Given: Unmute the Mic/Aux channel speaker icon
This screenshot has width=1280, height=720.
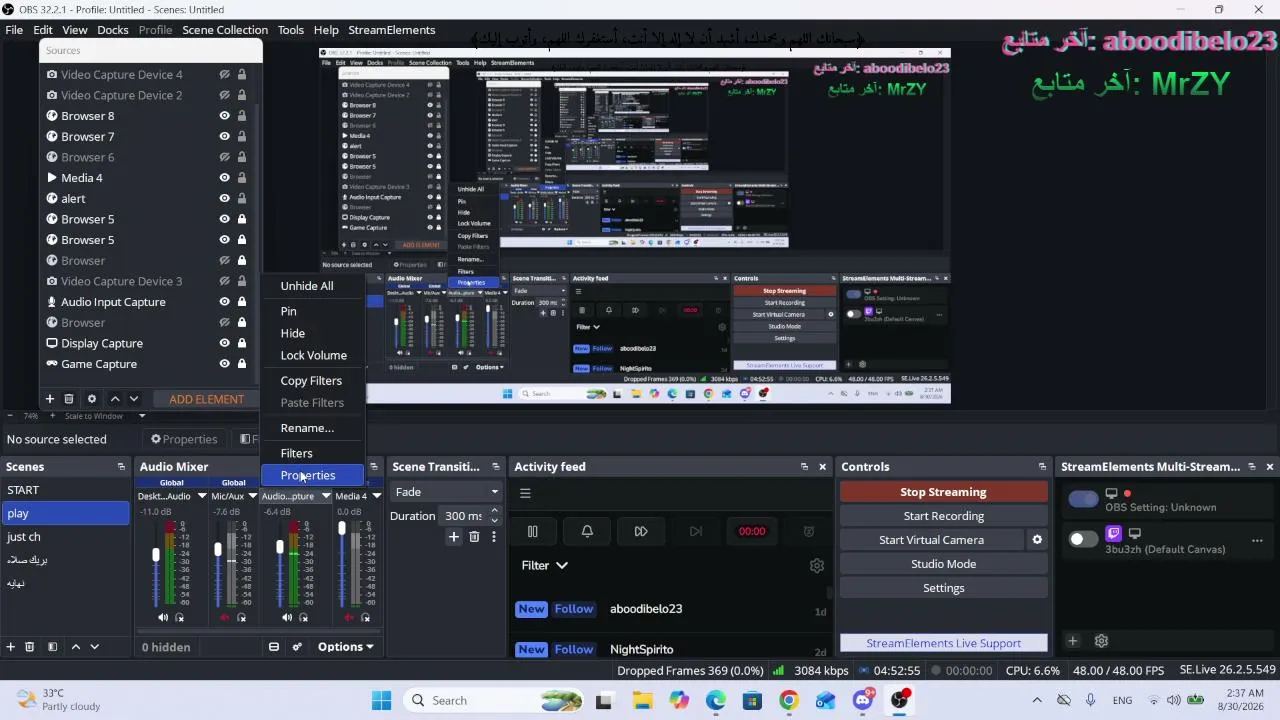Looking at the screenshot, I should pyautogui.click(x=225, y=618).
